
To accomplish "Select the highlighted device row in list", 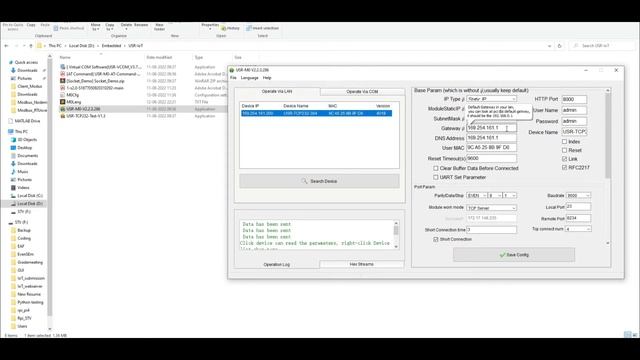I will pos(316,113).
